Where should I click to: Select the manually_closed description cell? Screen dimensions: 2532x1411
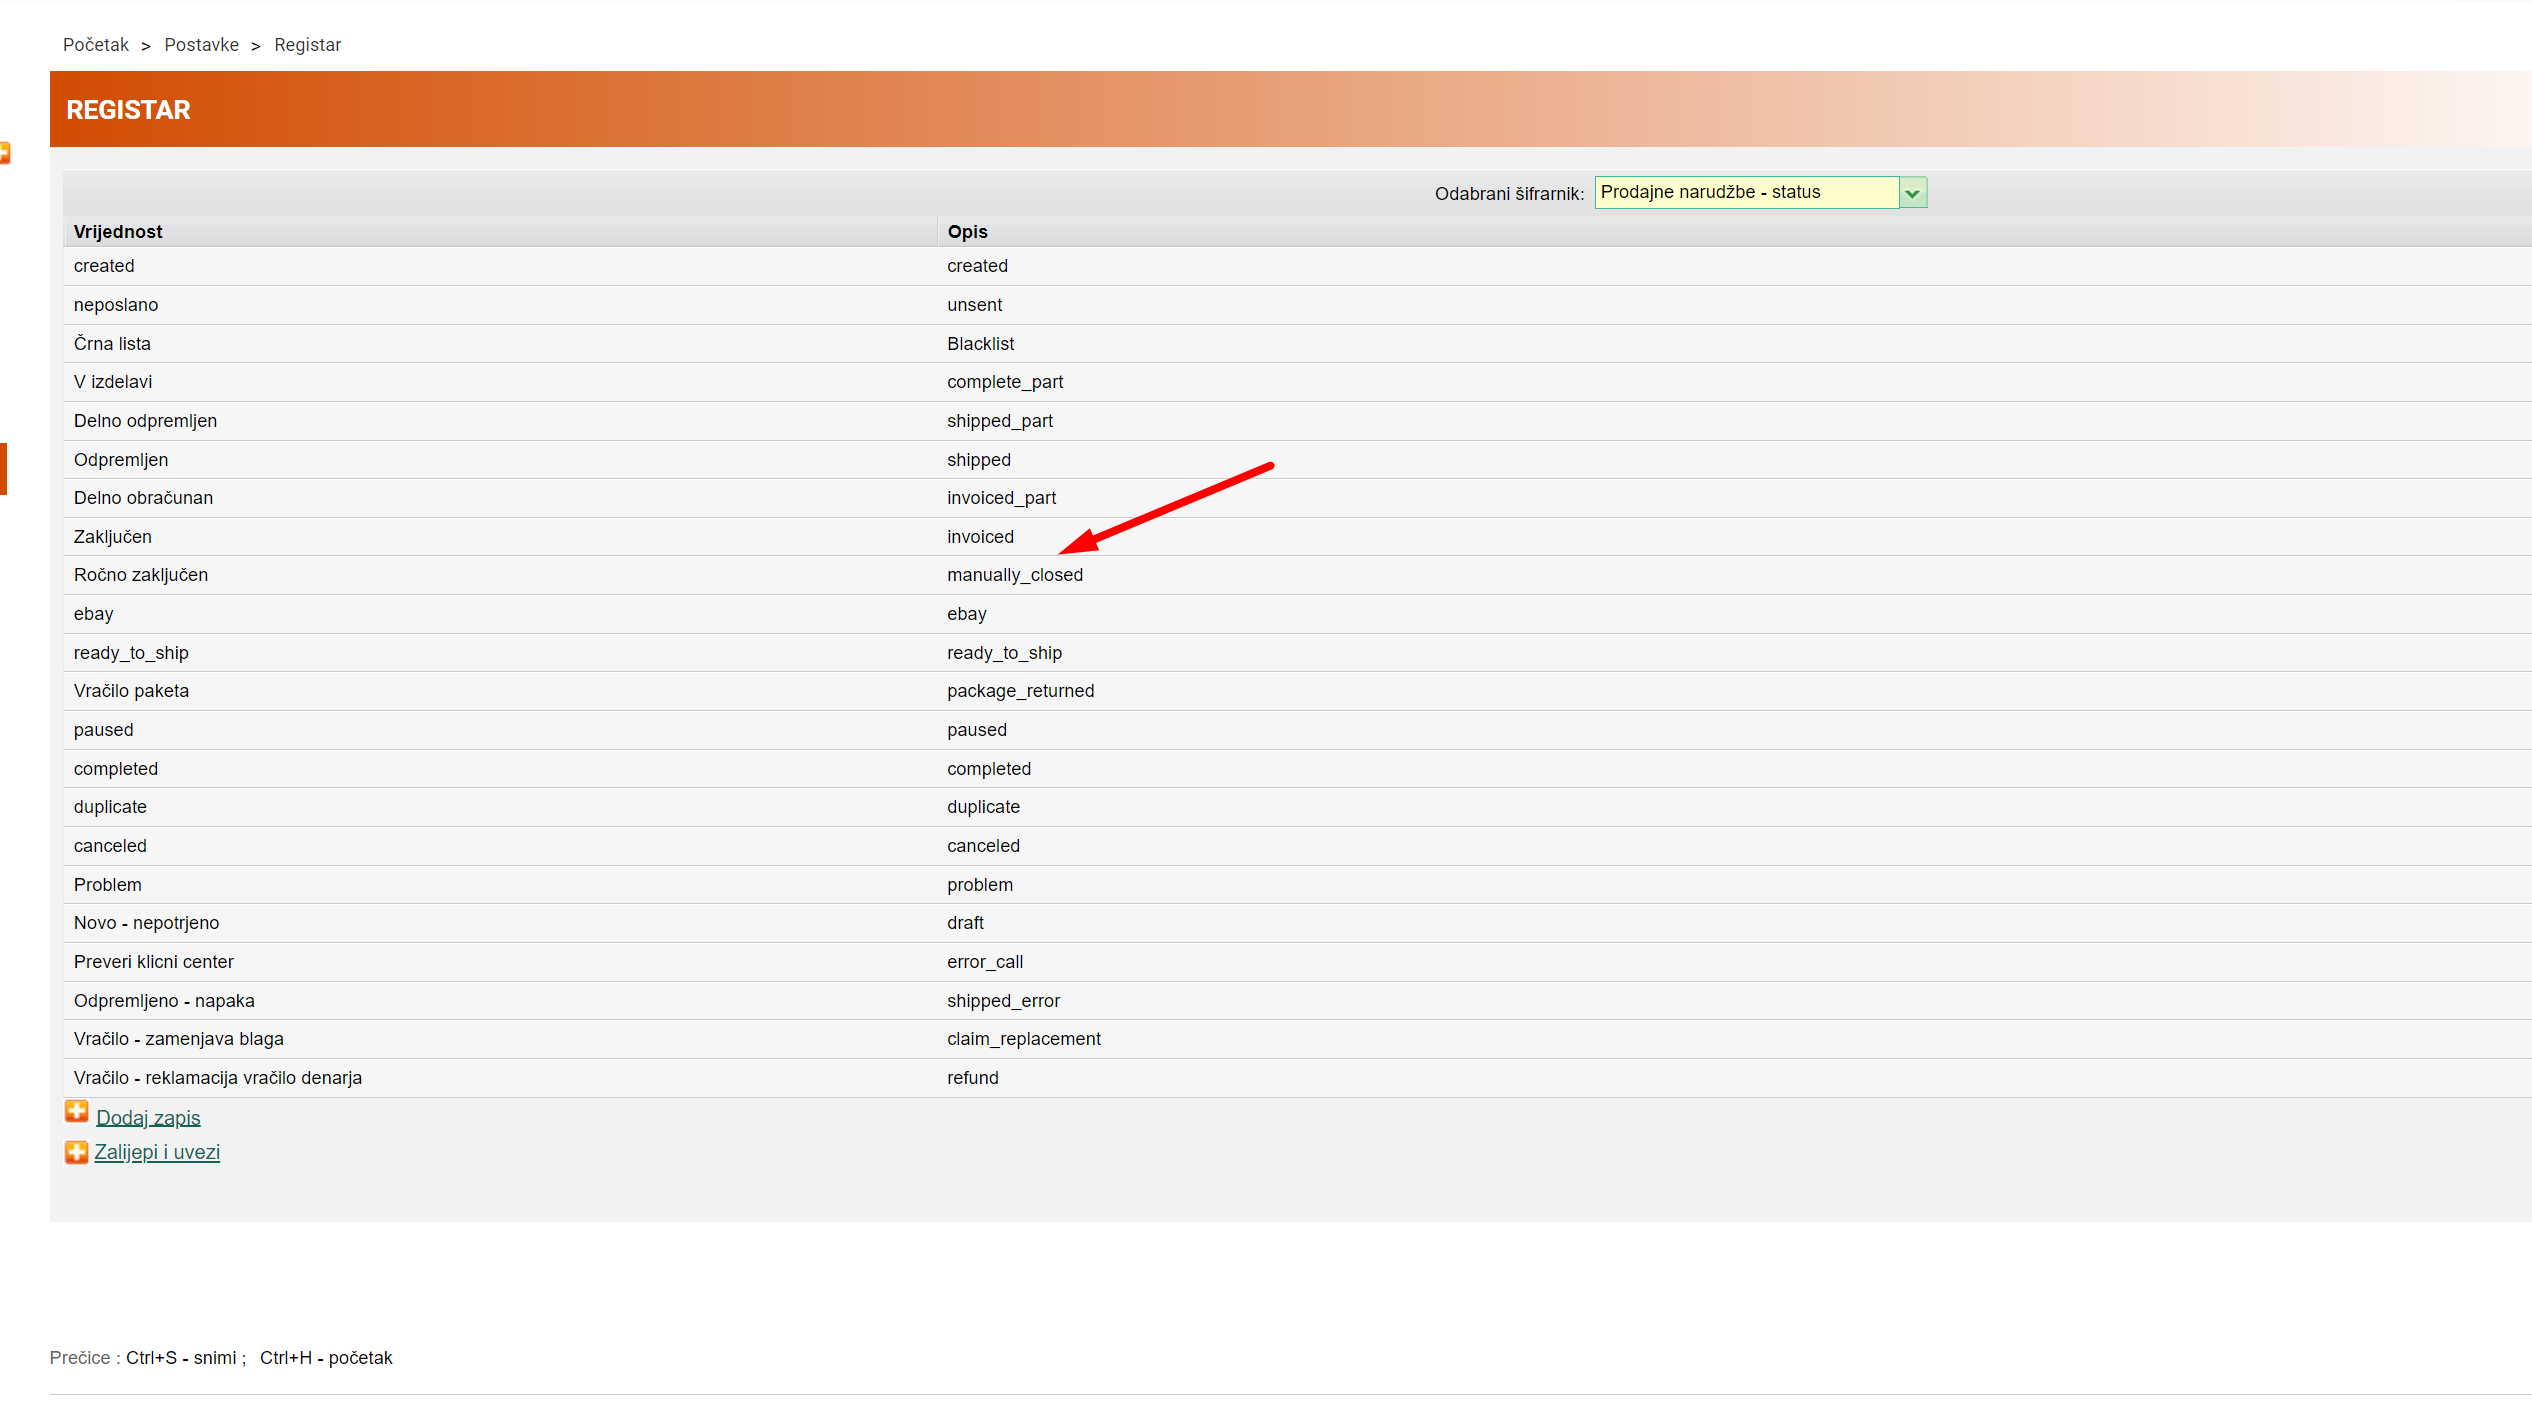tap(1015, 575)
